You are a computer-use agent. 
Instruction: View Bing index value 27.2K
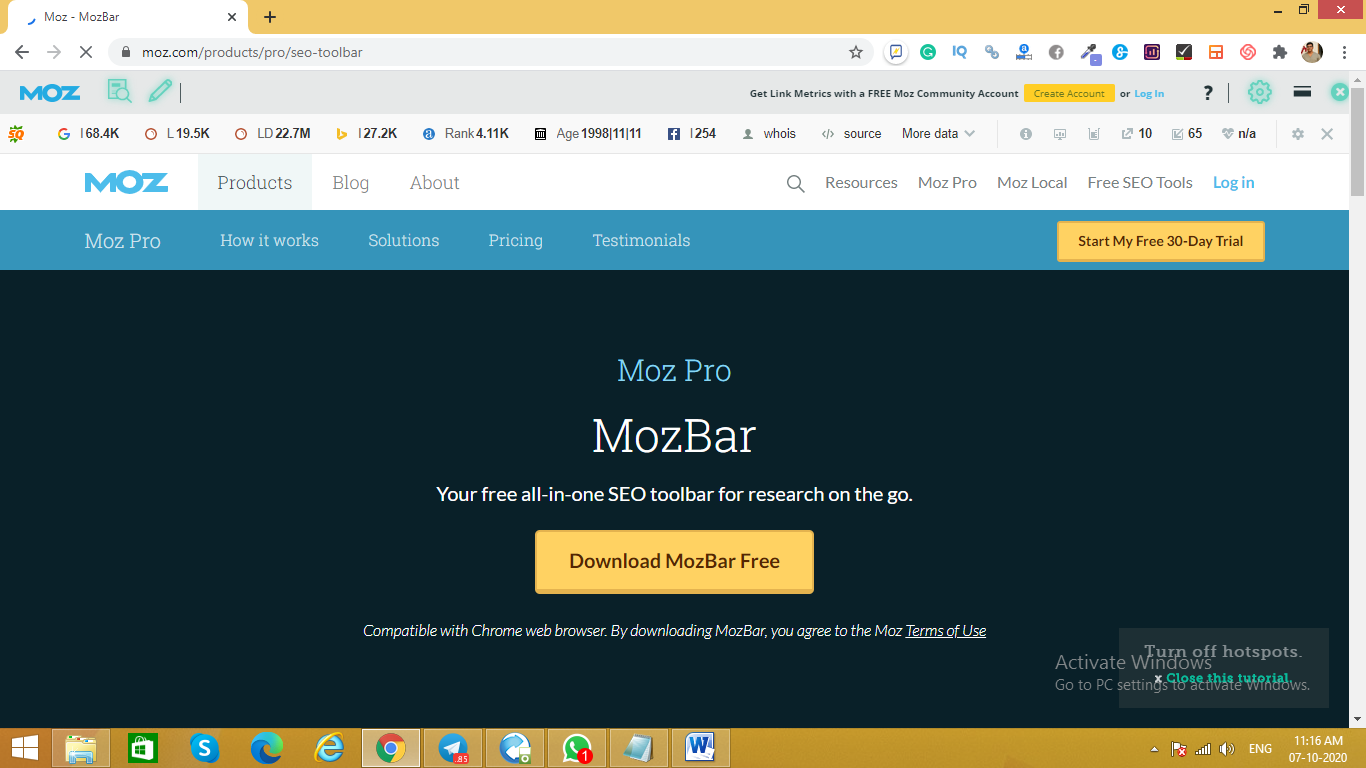point(366,133)
